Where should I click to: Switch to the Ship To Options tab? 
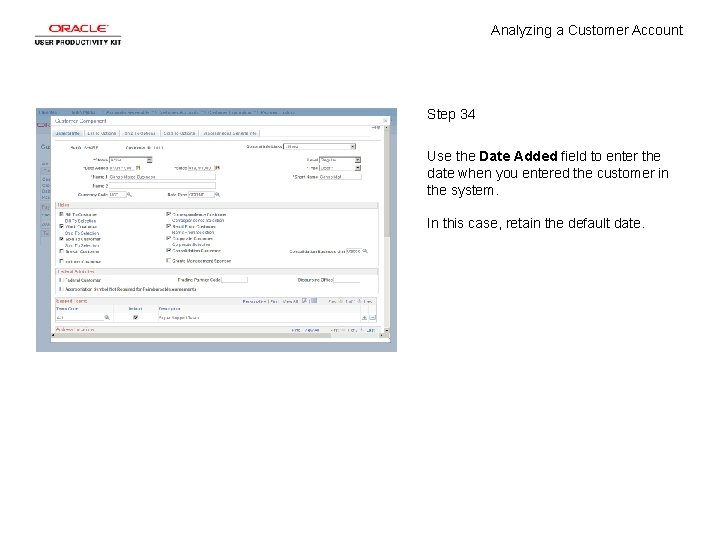pos(140,133)
